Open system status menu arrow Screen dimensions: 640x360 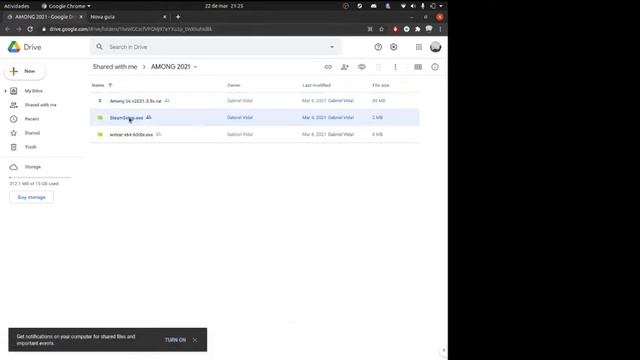coord(441,6)
